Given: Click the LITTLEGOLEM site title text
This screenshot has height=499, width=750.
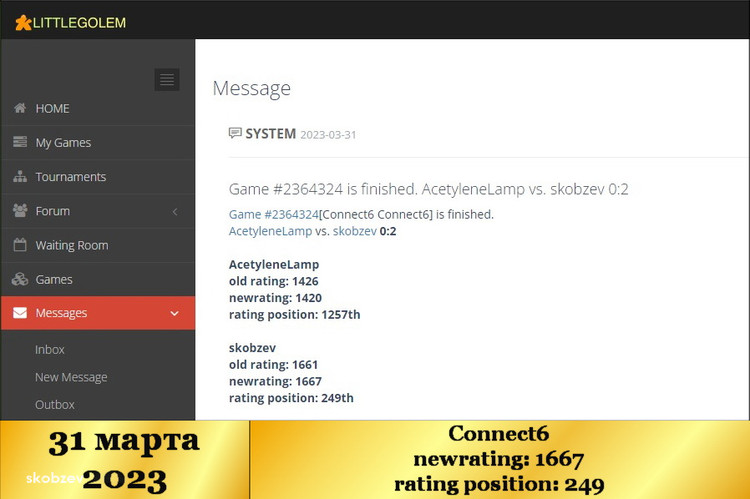Looking at the screenshot, I should (80, 22).
